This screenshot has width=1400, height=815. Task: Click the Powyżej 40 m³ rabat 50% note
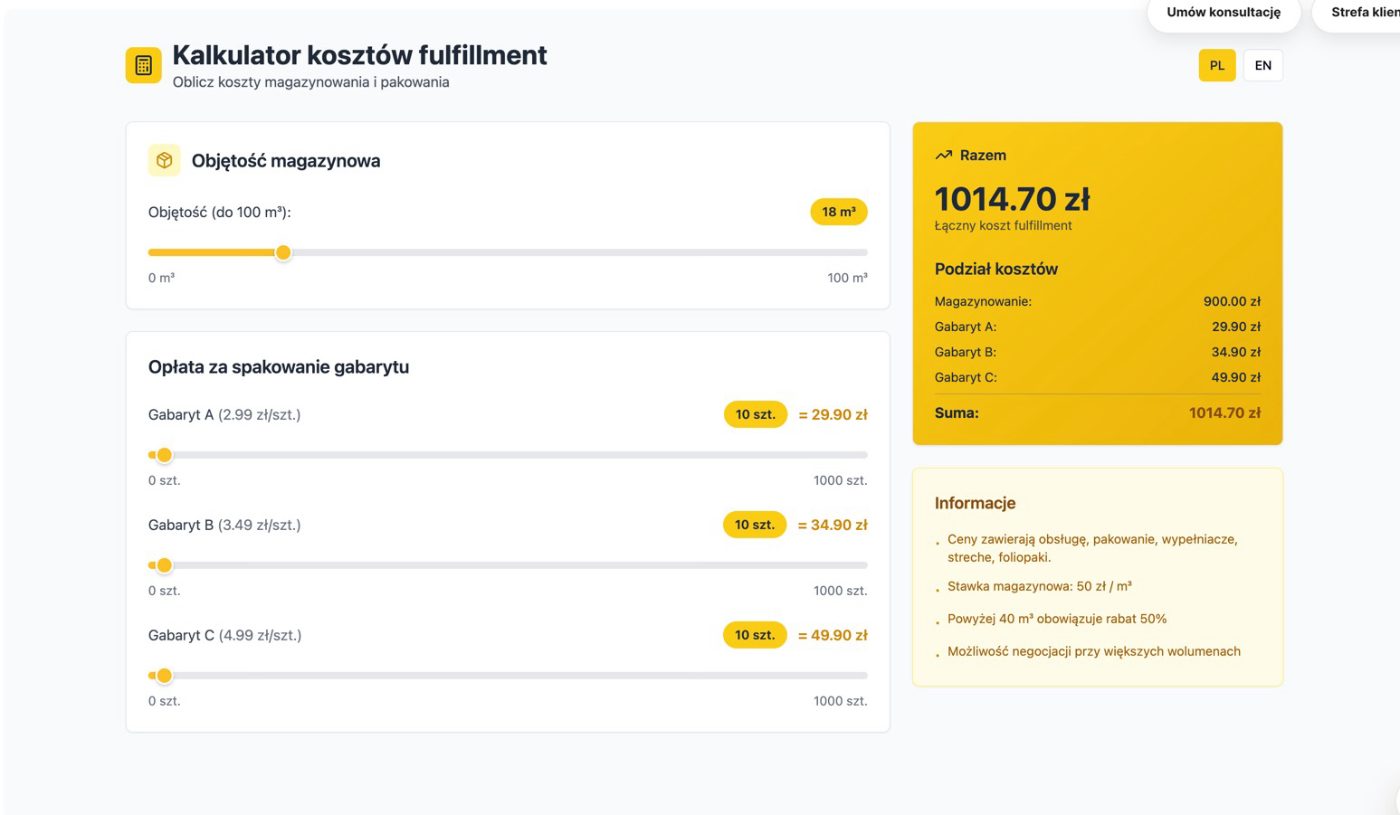coord(1057,619)
